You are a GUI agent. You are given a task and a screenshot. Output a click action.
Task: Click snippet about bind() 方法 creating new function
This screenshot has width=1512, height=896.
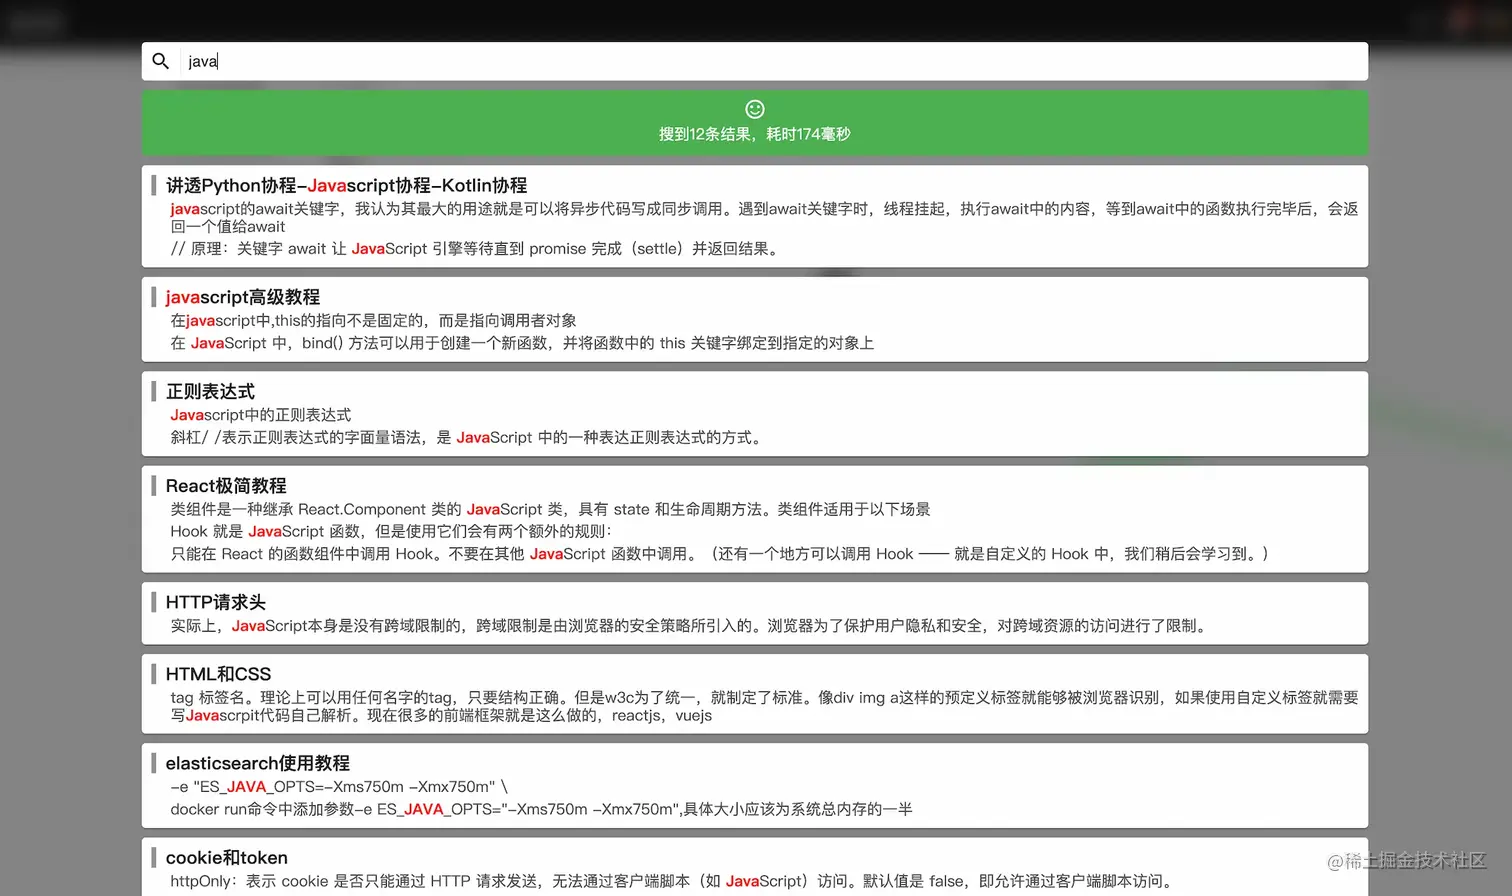(x=522, y=343)
